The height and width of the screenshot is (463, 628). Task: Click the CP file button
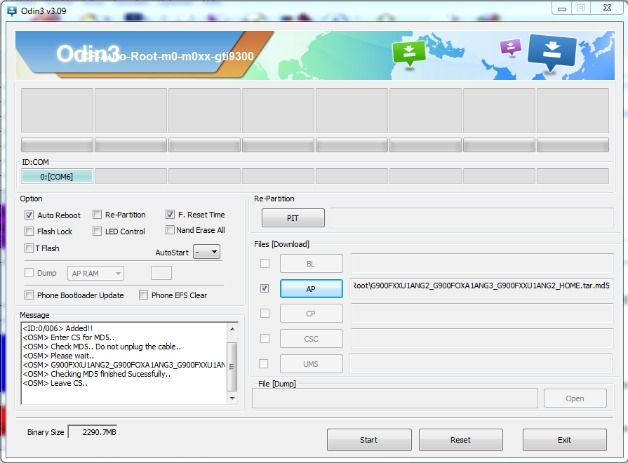pyautogui.click(x=311, y=314)
